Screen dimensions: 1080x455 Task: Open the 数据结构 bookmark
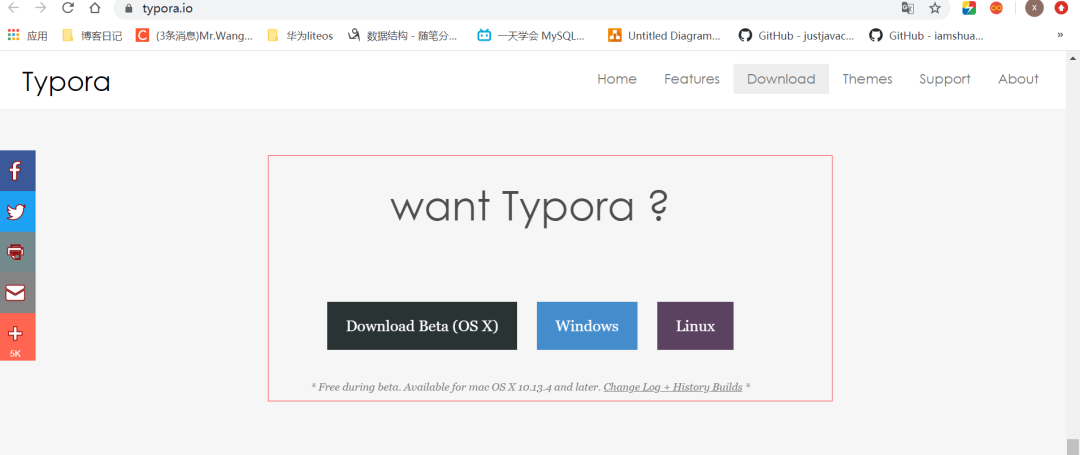pyautogui.click(x=402, y=36)
